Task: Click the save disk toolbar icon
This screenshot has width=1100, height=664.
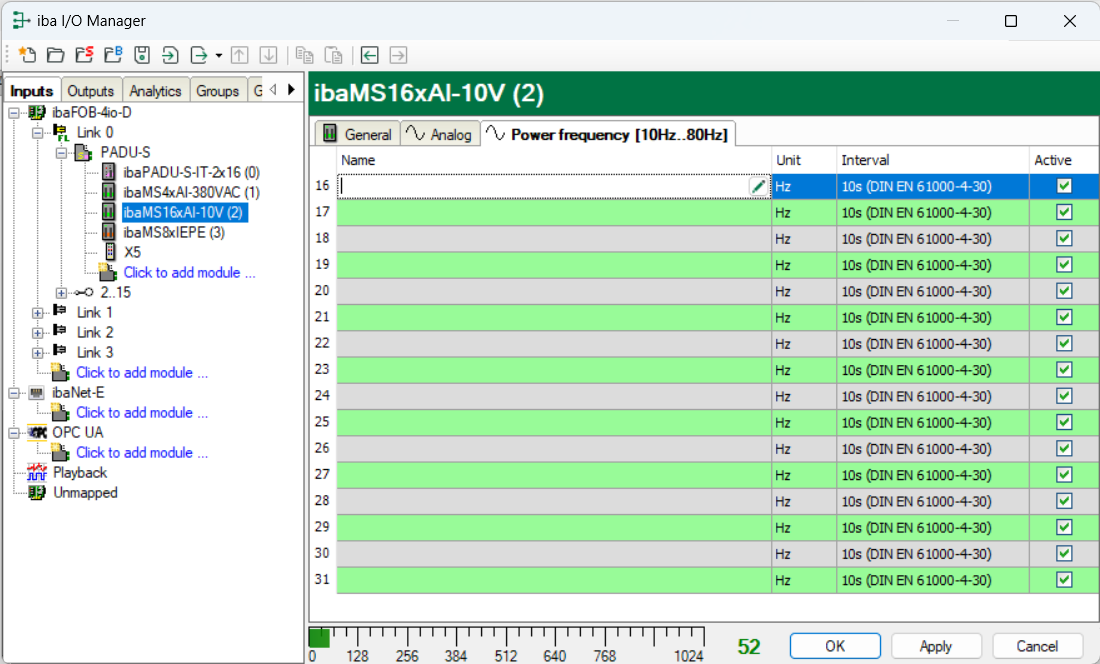Action: tap(142, 55)
